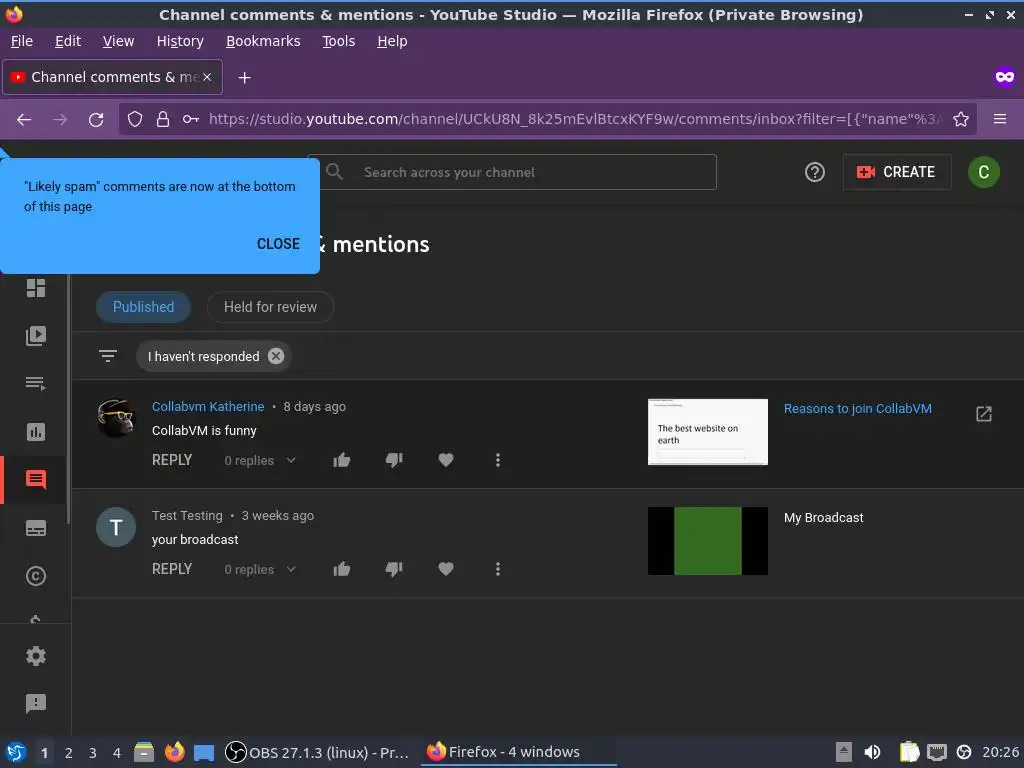Screen dimensions: 1024x768
Task: Click the site padlock security icon
Action: pyautogui.click(x=163, y=119)
